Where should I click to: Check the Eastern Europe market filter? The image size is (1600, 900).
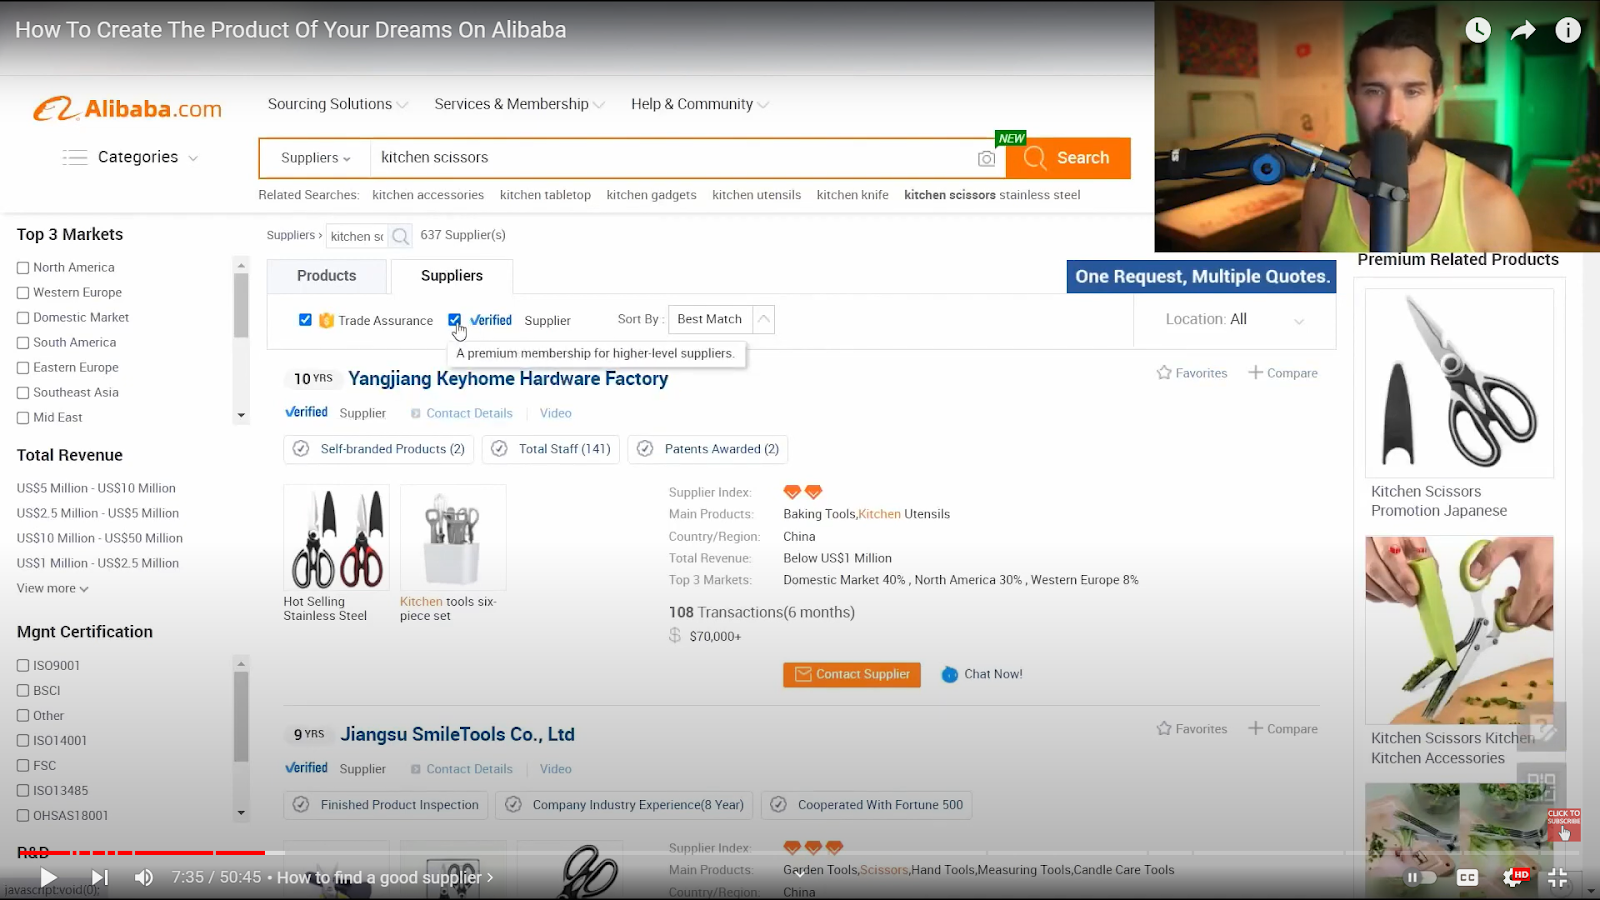point(23,368)
